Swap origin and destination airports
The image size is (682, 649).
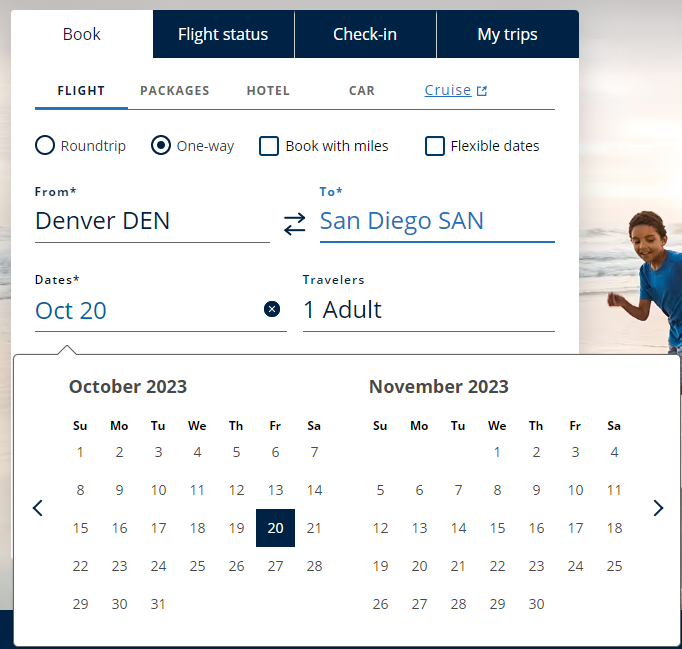(294, 223)
